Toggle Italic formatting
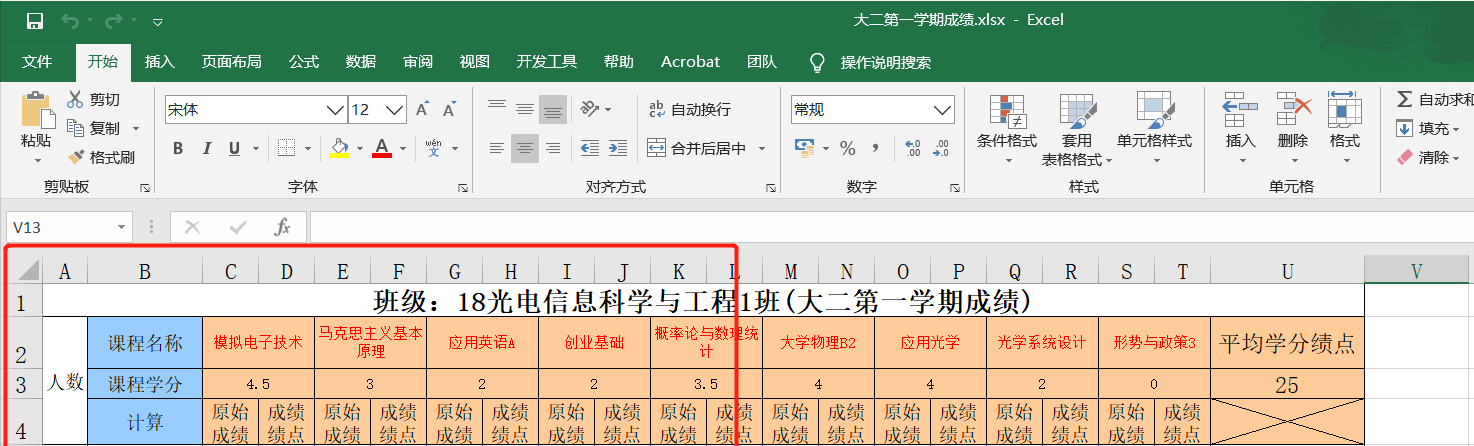The image size is (1474, 446). (x=206, y=148)
